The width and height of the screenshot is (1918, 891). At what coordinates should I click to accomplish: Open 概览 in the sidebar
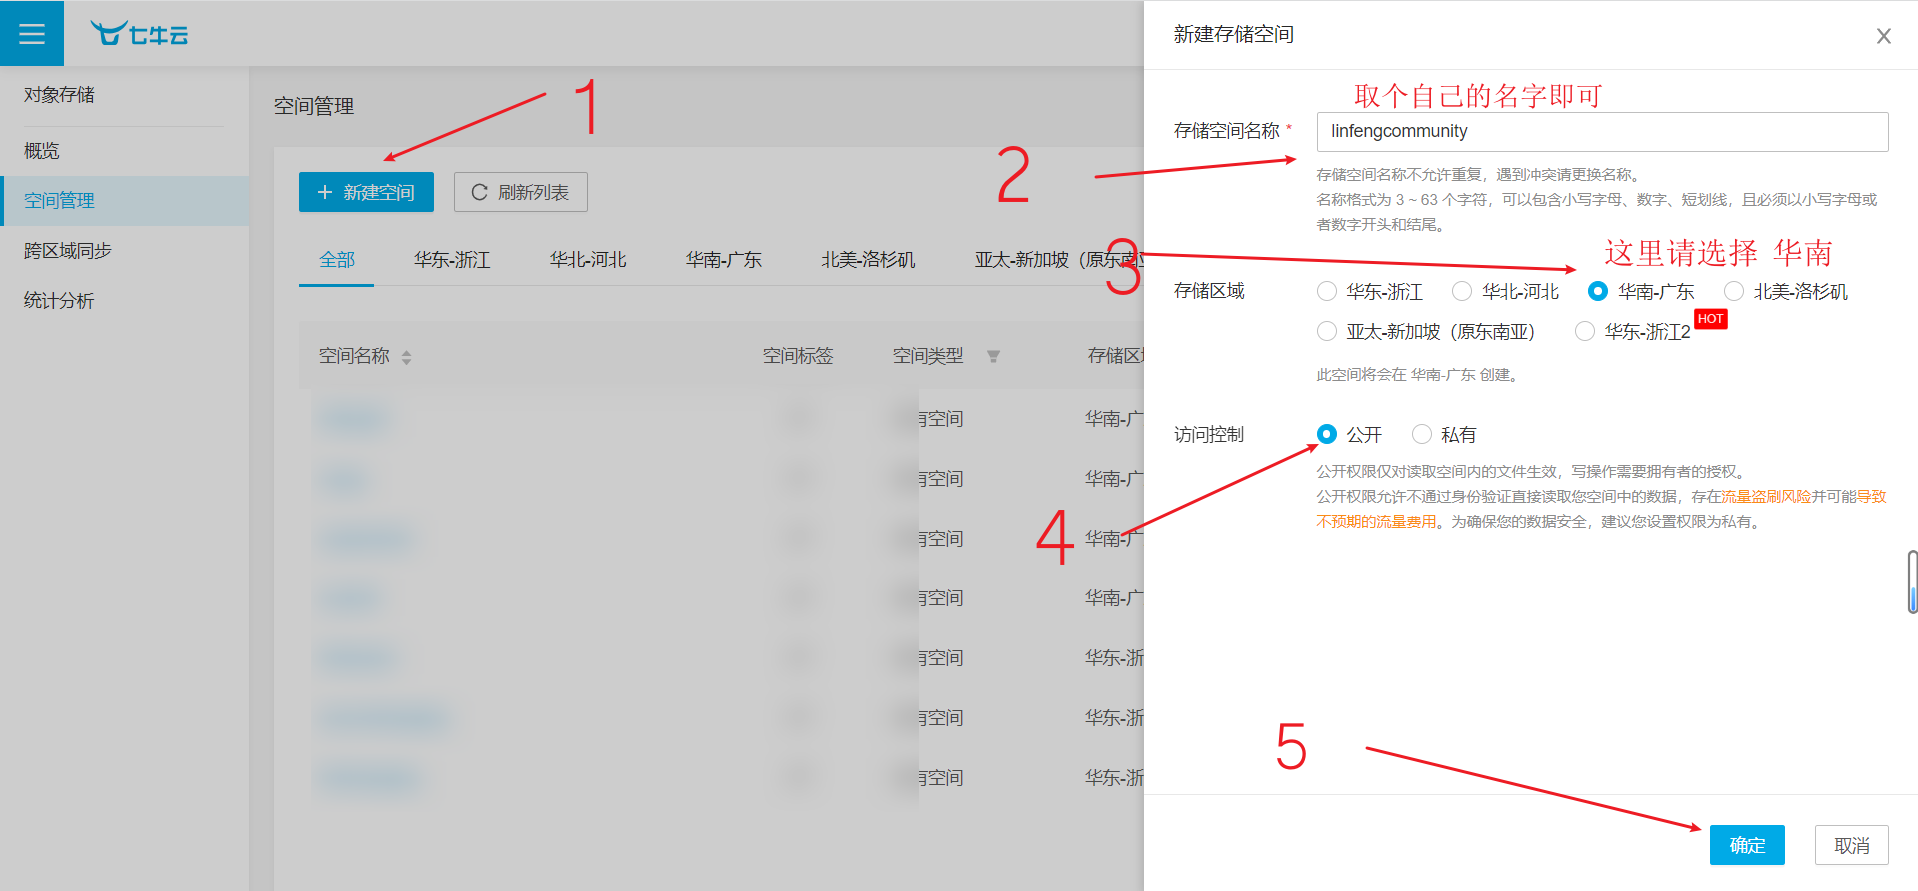coord(124,151)
